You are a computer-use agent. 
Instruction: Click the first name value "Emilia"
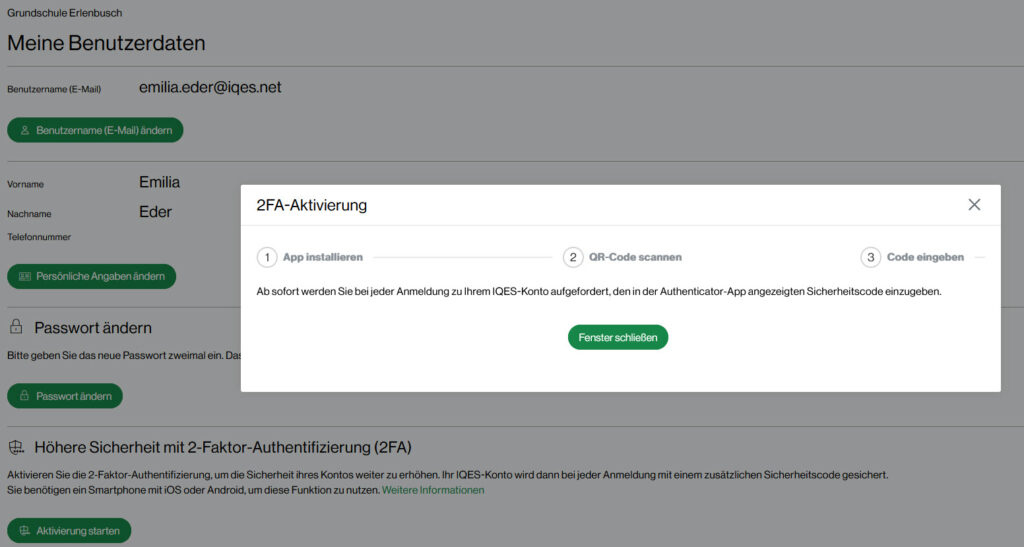click(159, 182)
